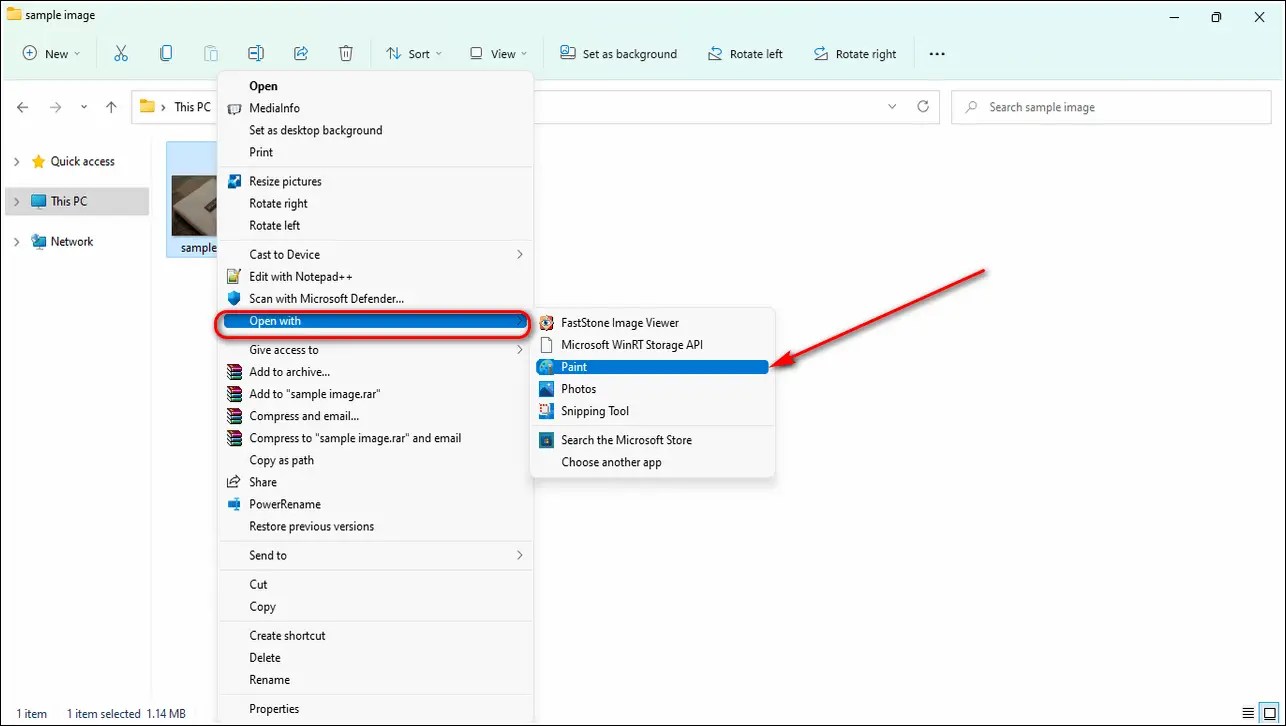Open with Microsoft WinRT Storage API

pyautogui.click(x=652, y=345)
